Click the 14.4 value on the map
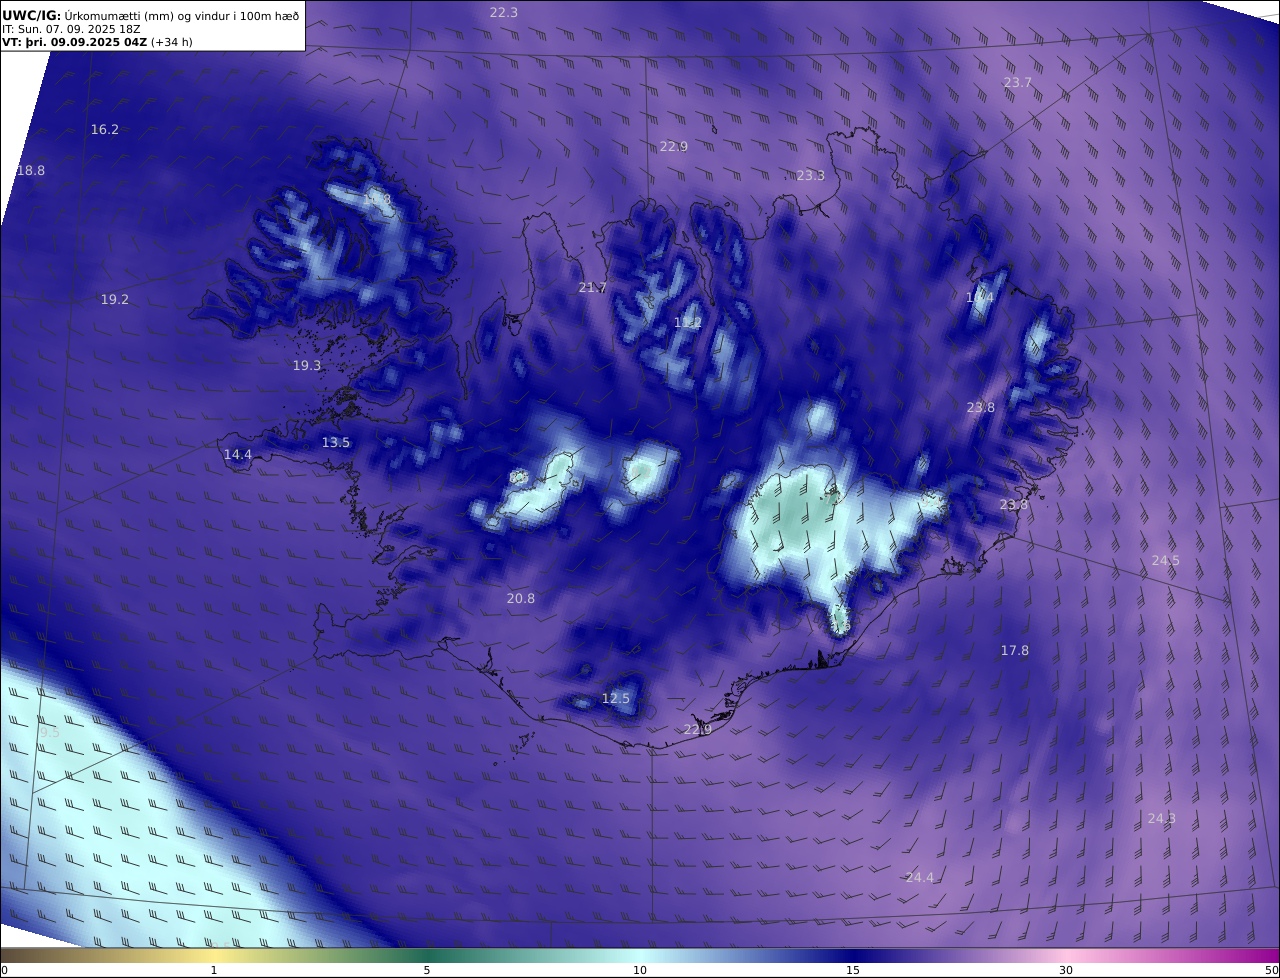 click(238, 454)
